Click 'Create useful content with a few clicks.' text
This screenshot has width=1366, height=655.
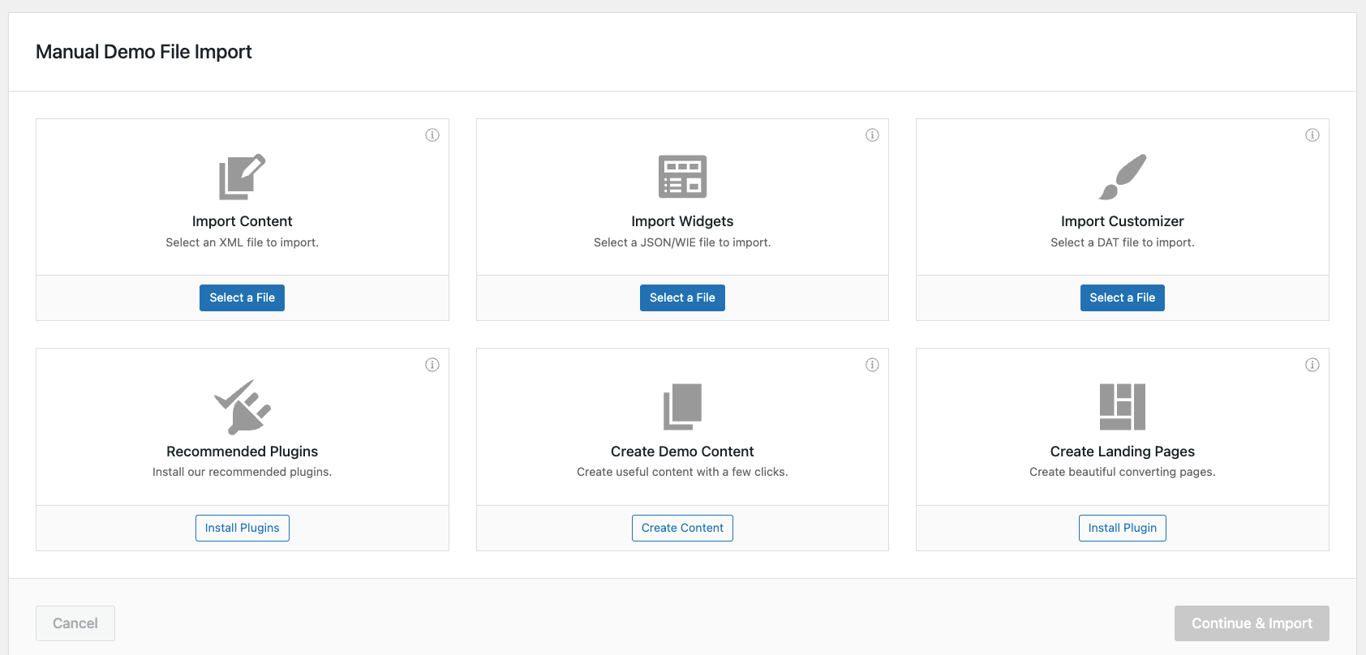[x=682, y=472]
